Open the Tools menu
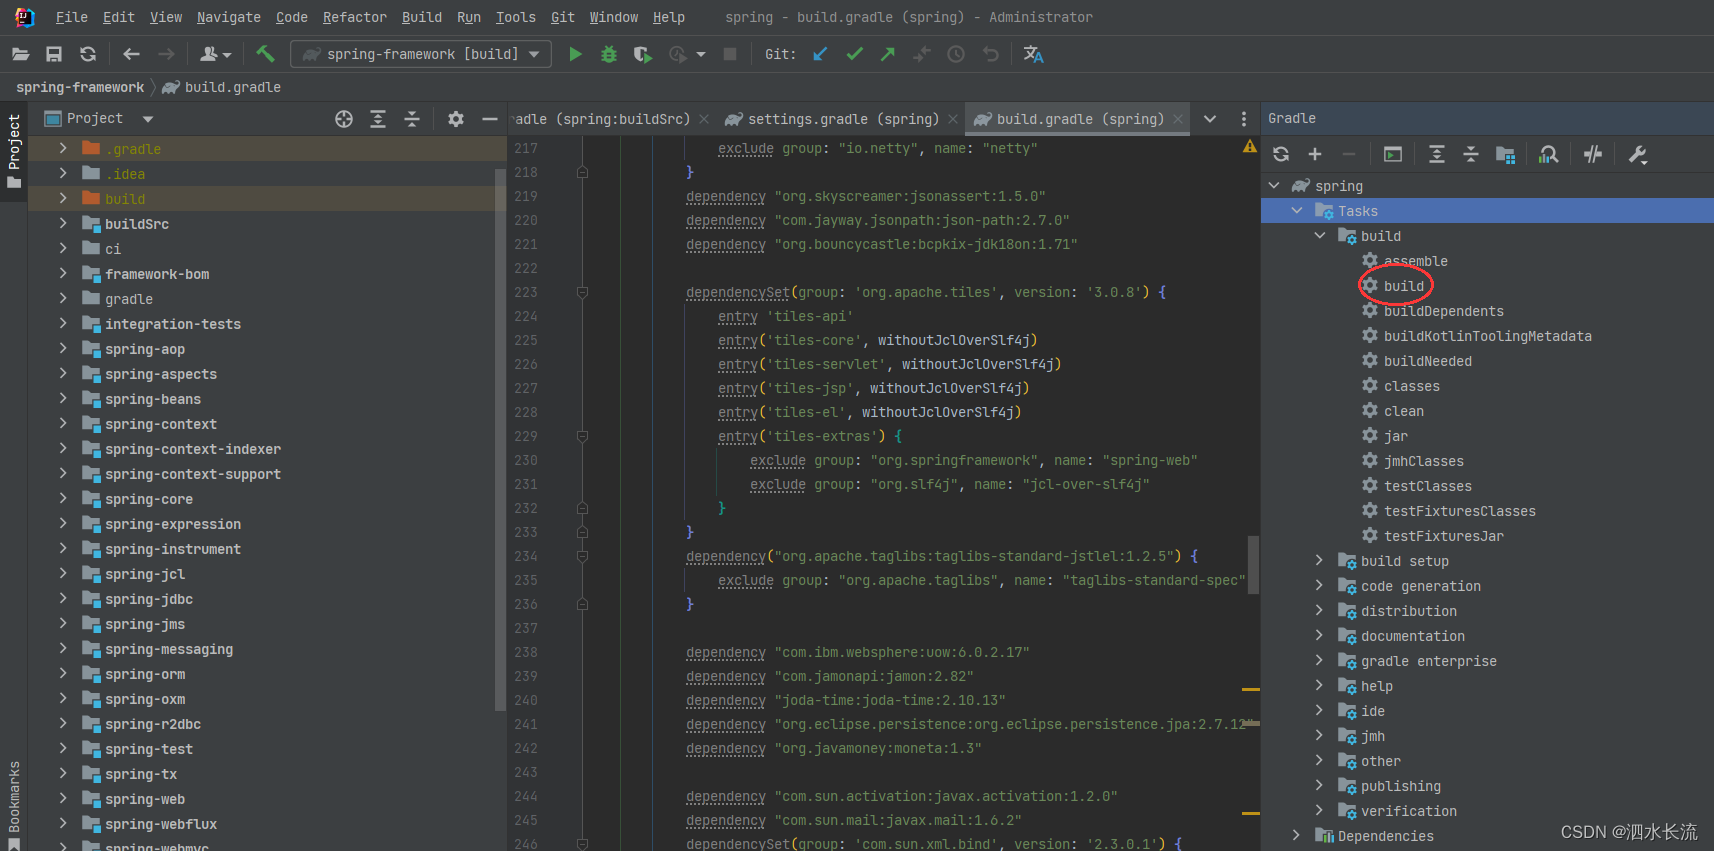The height and width of the screenshot is (851, 1714). point(515,17)
